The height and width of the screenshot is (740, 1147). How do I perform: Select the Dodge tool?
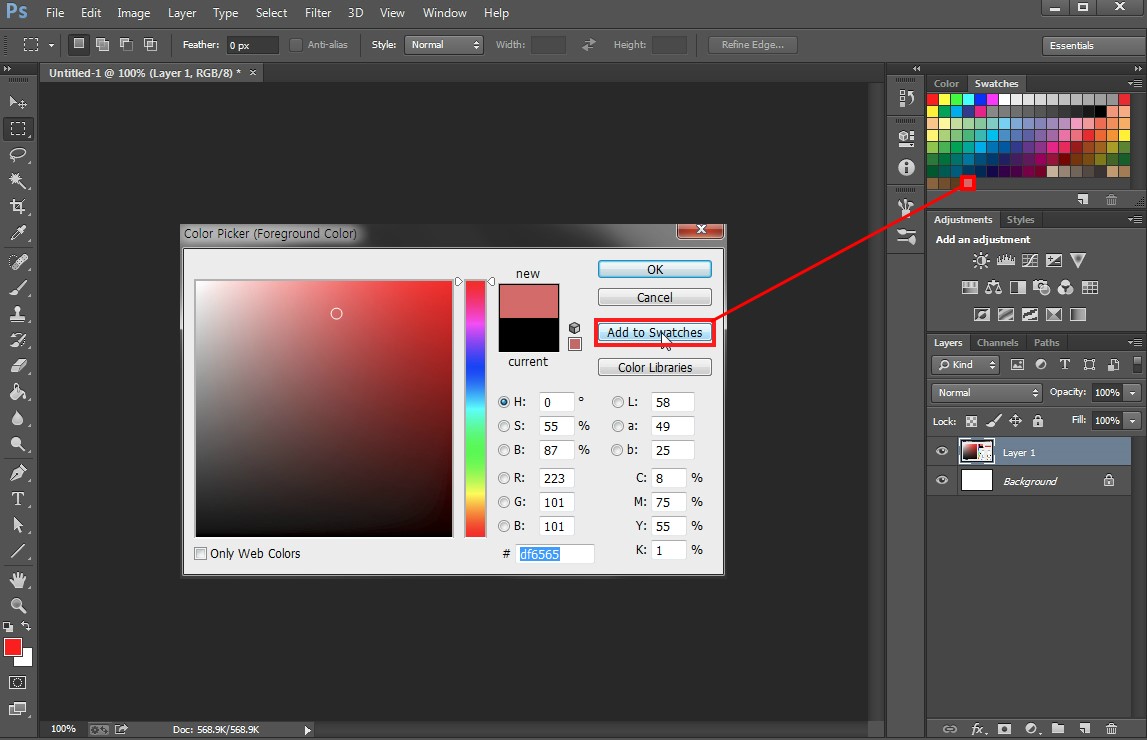[18, 444]
